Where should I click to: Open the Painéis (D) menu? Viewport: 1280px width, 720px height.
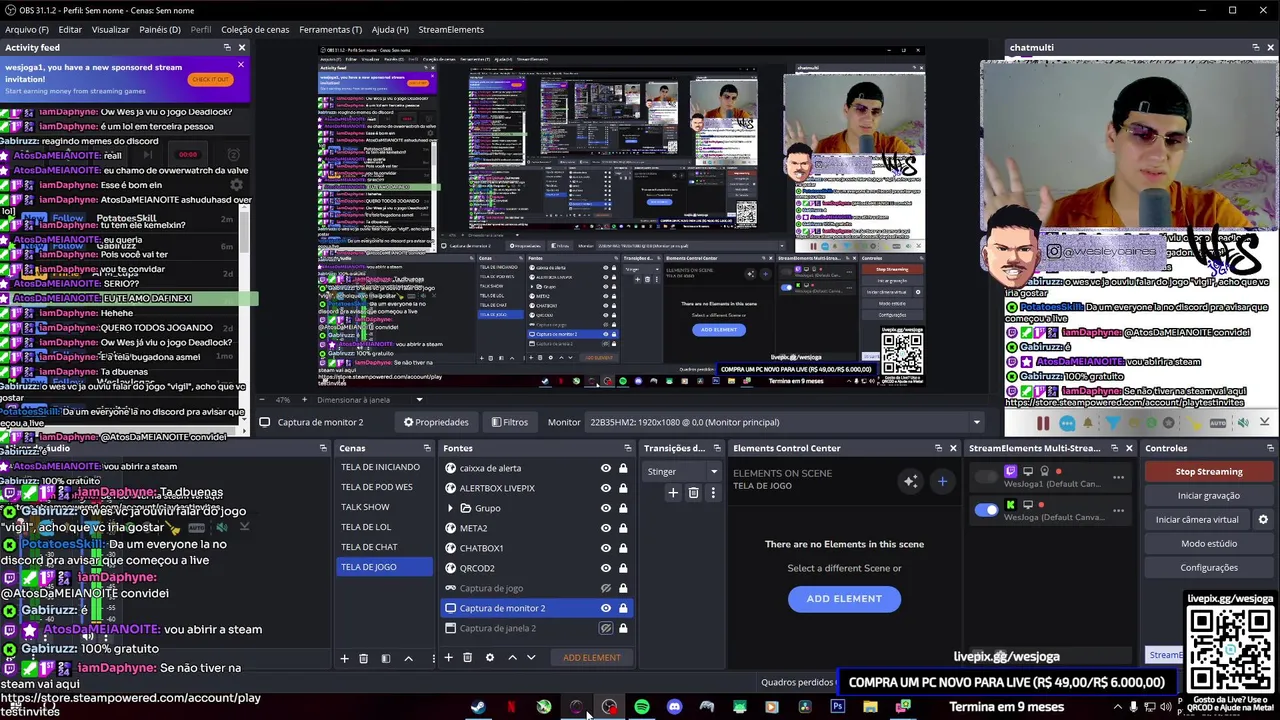(x=160, y=29)
